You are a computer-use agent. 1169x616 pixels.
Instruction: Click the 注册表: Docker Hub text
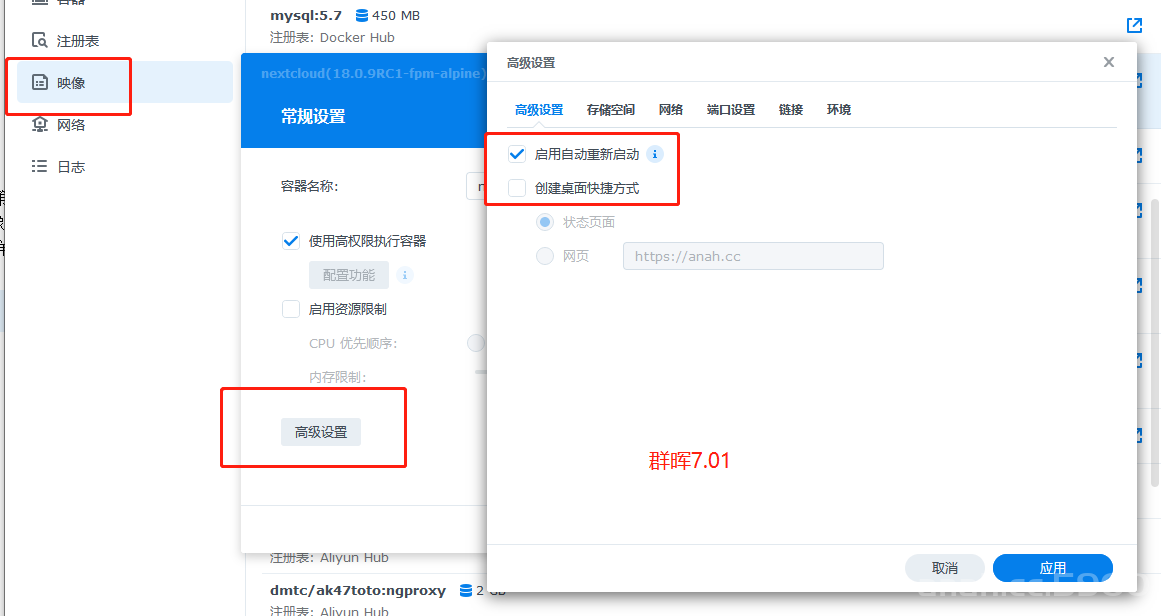[x=333, y=37]
